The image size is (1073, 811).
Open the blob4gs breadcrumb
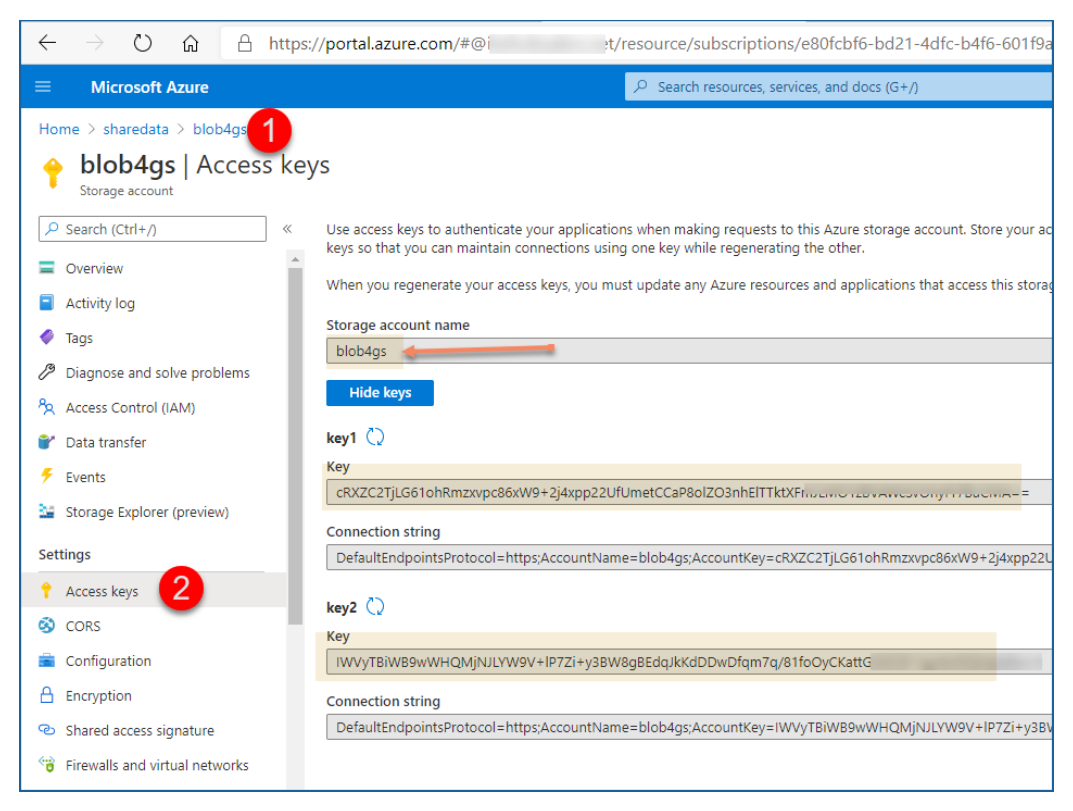point(219,129)
